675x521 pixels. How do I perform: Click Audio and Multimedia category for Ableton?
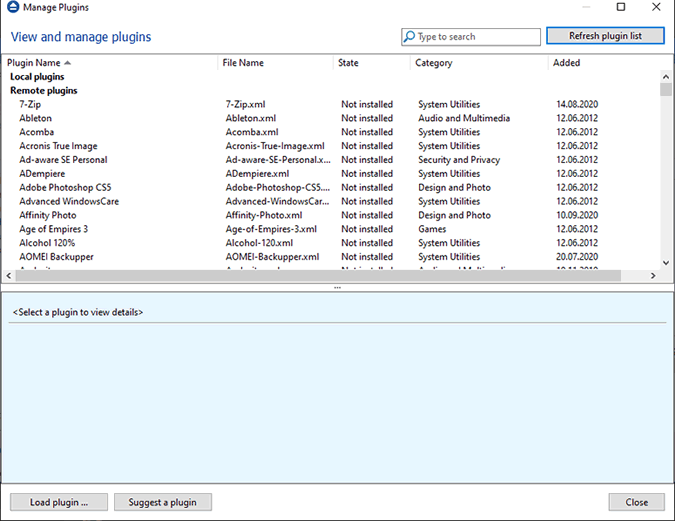464,118
